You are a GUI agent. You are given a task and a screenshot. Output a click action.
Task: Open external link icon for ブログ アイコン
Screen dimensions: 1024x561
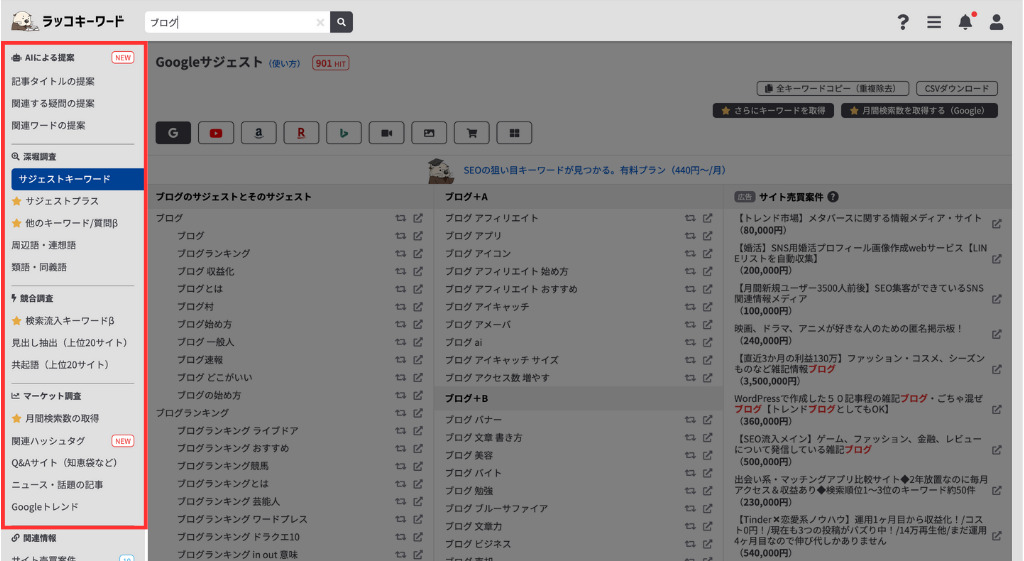click(x=708, y=253)
